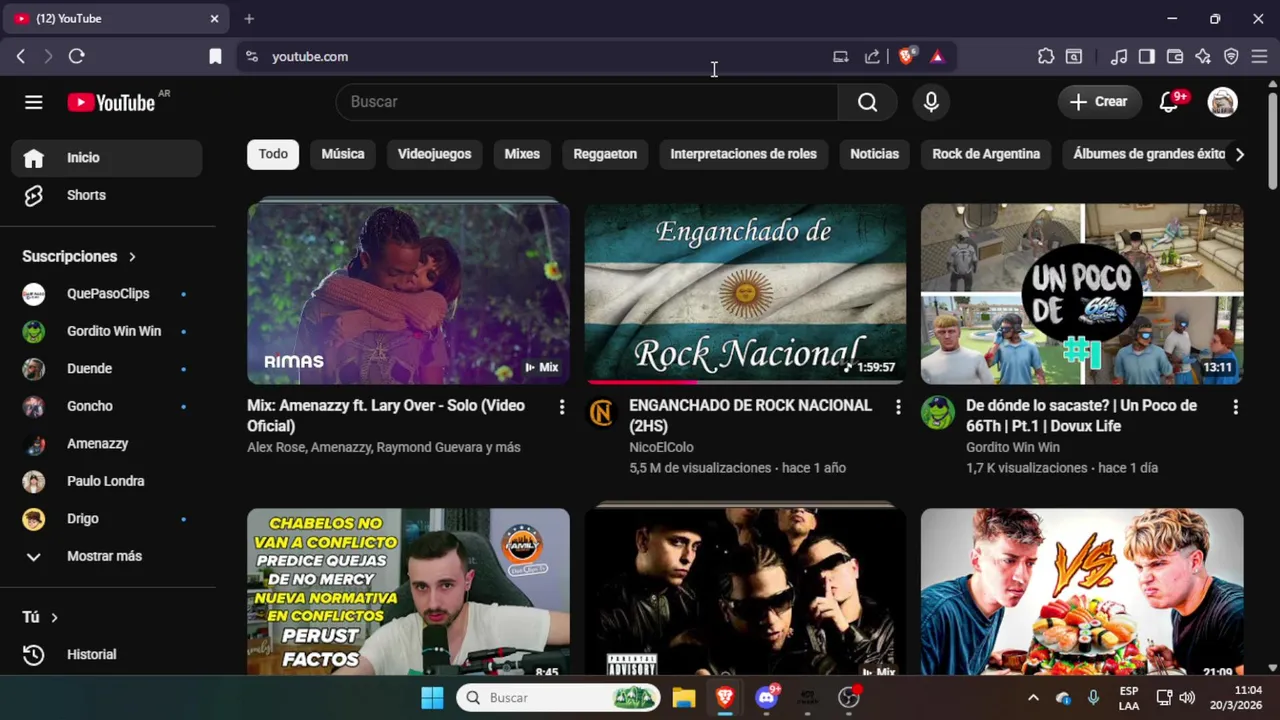This screenshot has width=1280, height=720.
Task: Open File Explorer from the taskbar
Action: pyautogui.click(x=684, y=698)
